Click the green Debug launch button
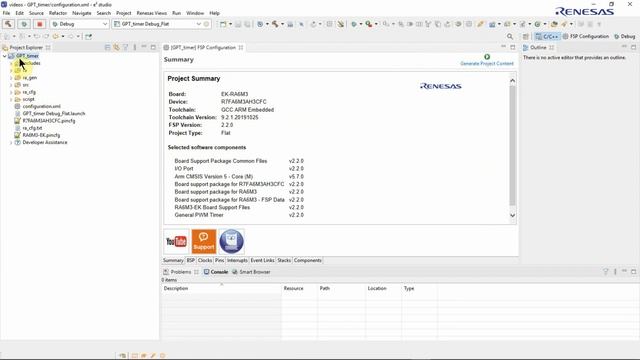 [24, 24]
